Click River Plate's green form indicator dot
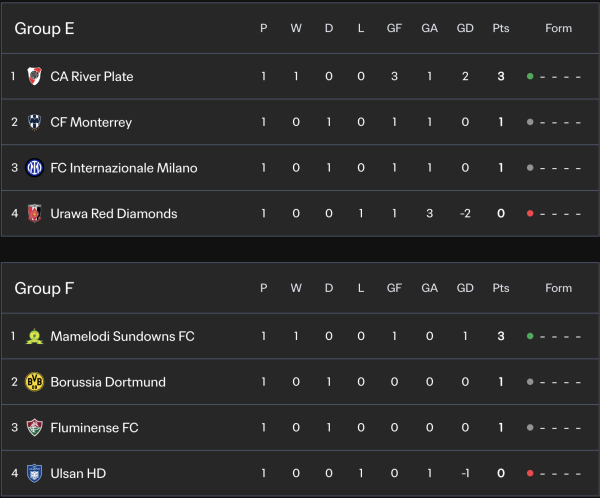The width and height of the screenshot is (600, 498). click(530, 76)
